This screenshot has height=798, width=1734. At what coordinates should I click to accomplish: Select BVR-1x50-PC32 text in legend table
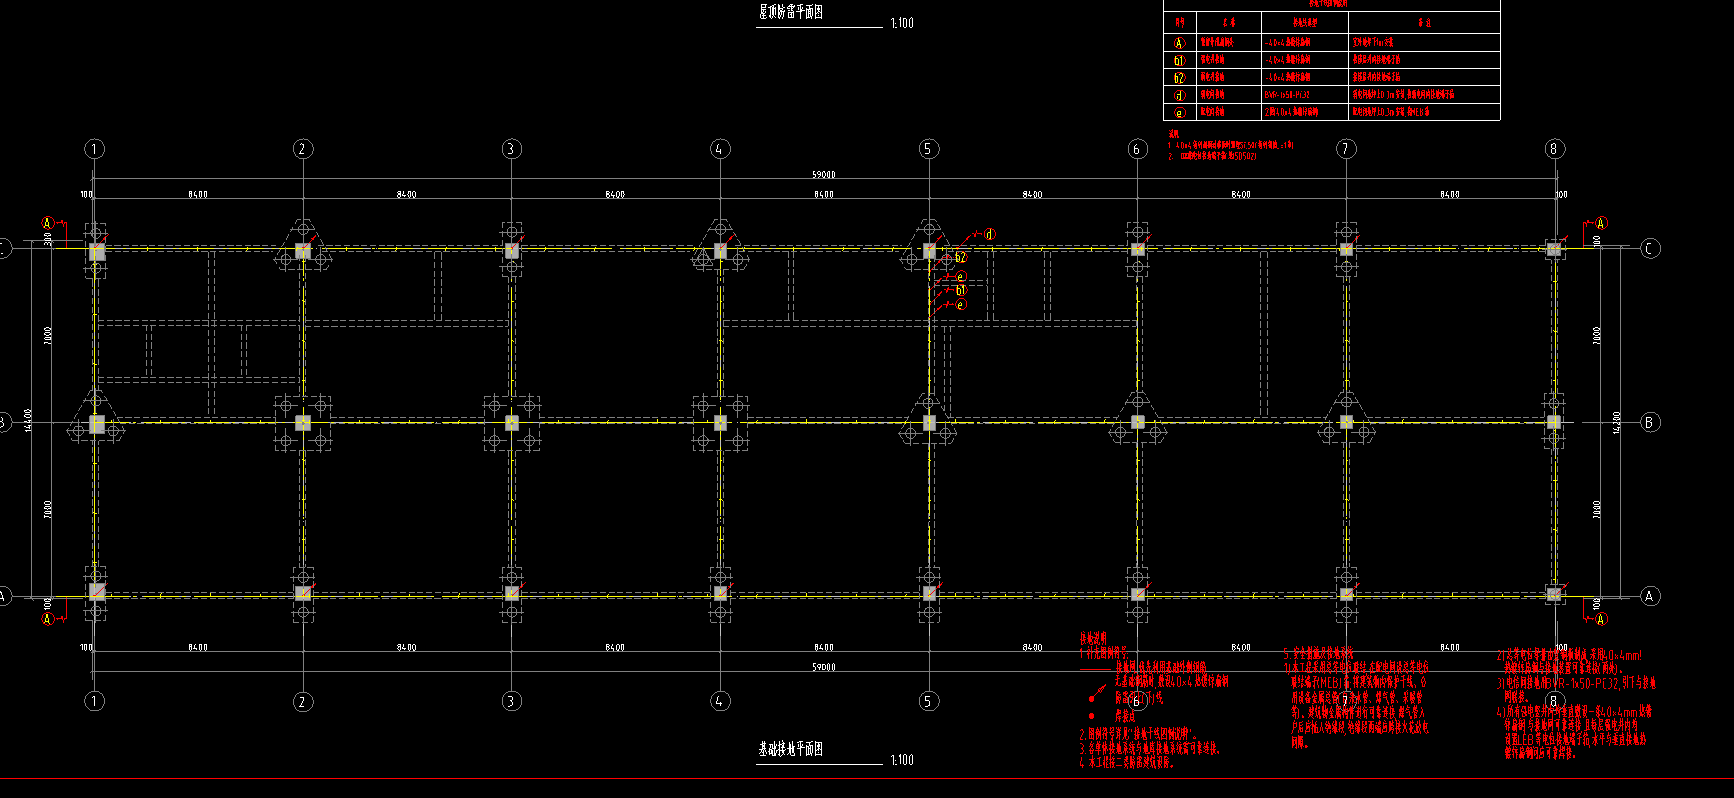[x=1287, y=95]
